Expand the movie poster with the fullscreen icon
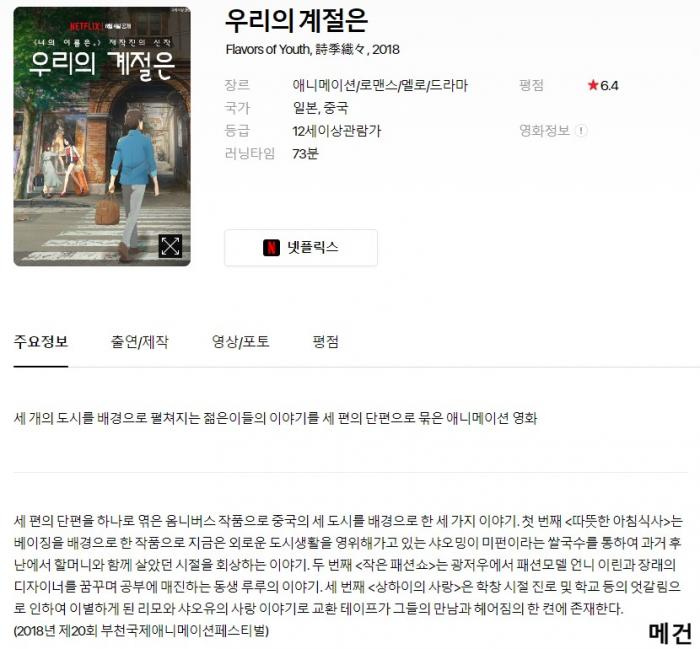The height and width of the screenshot is (649, 700). pyautogui.click(x=170, y=246)
